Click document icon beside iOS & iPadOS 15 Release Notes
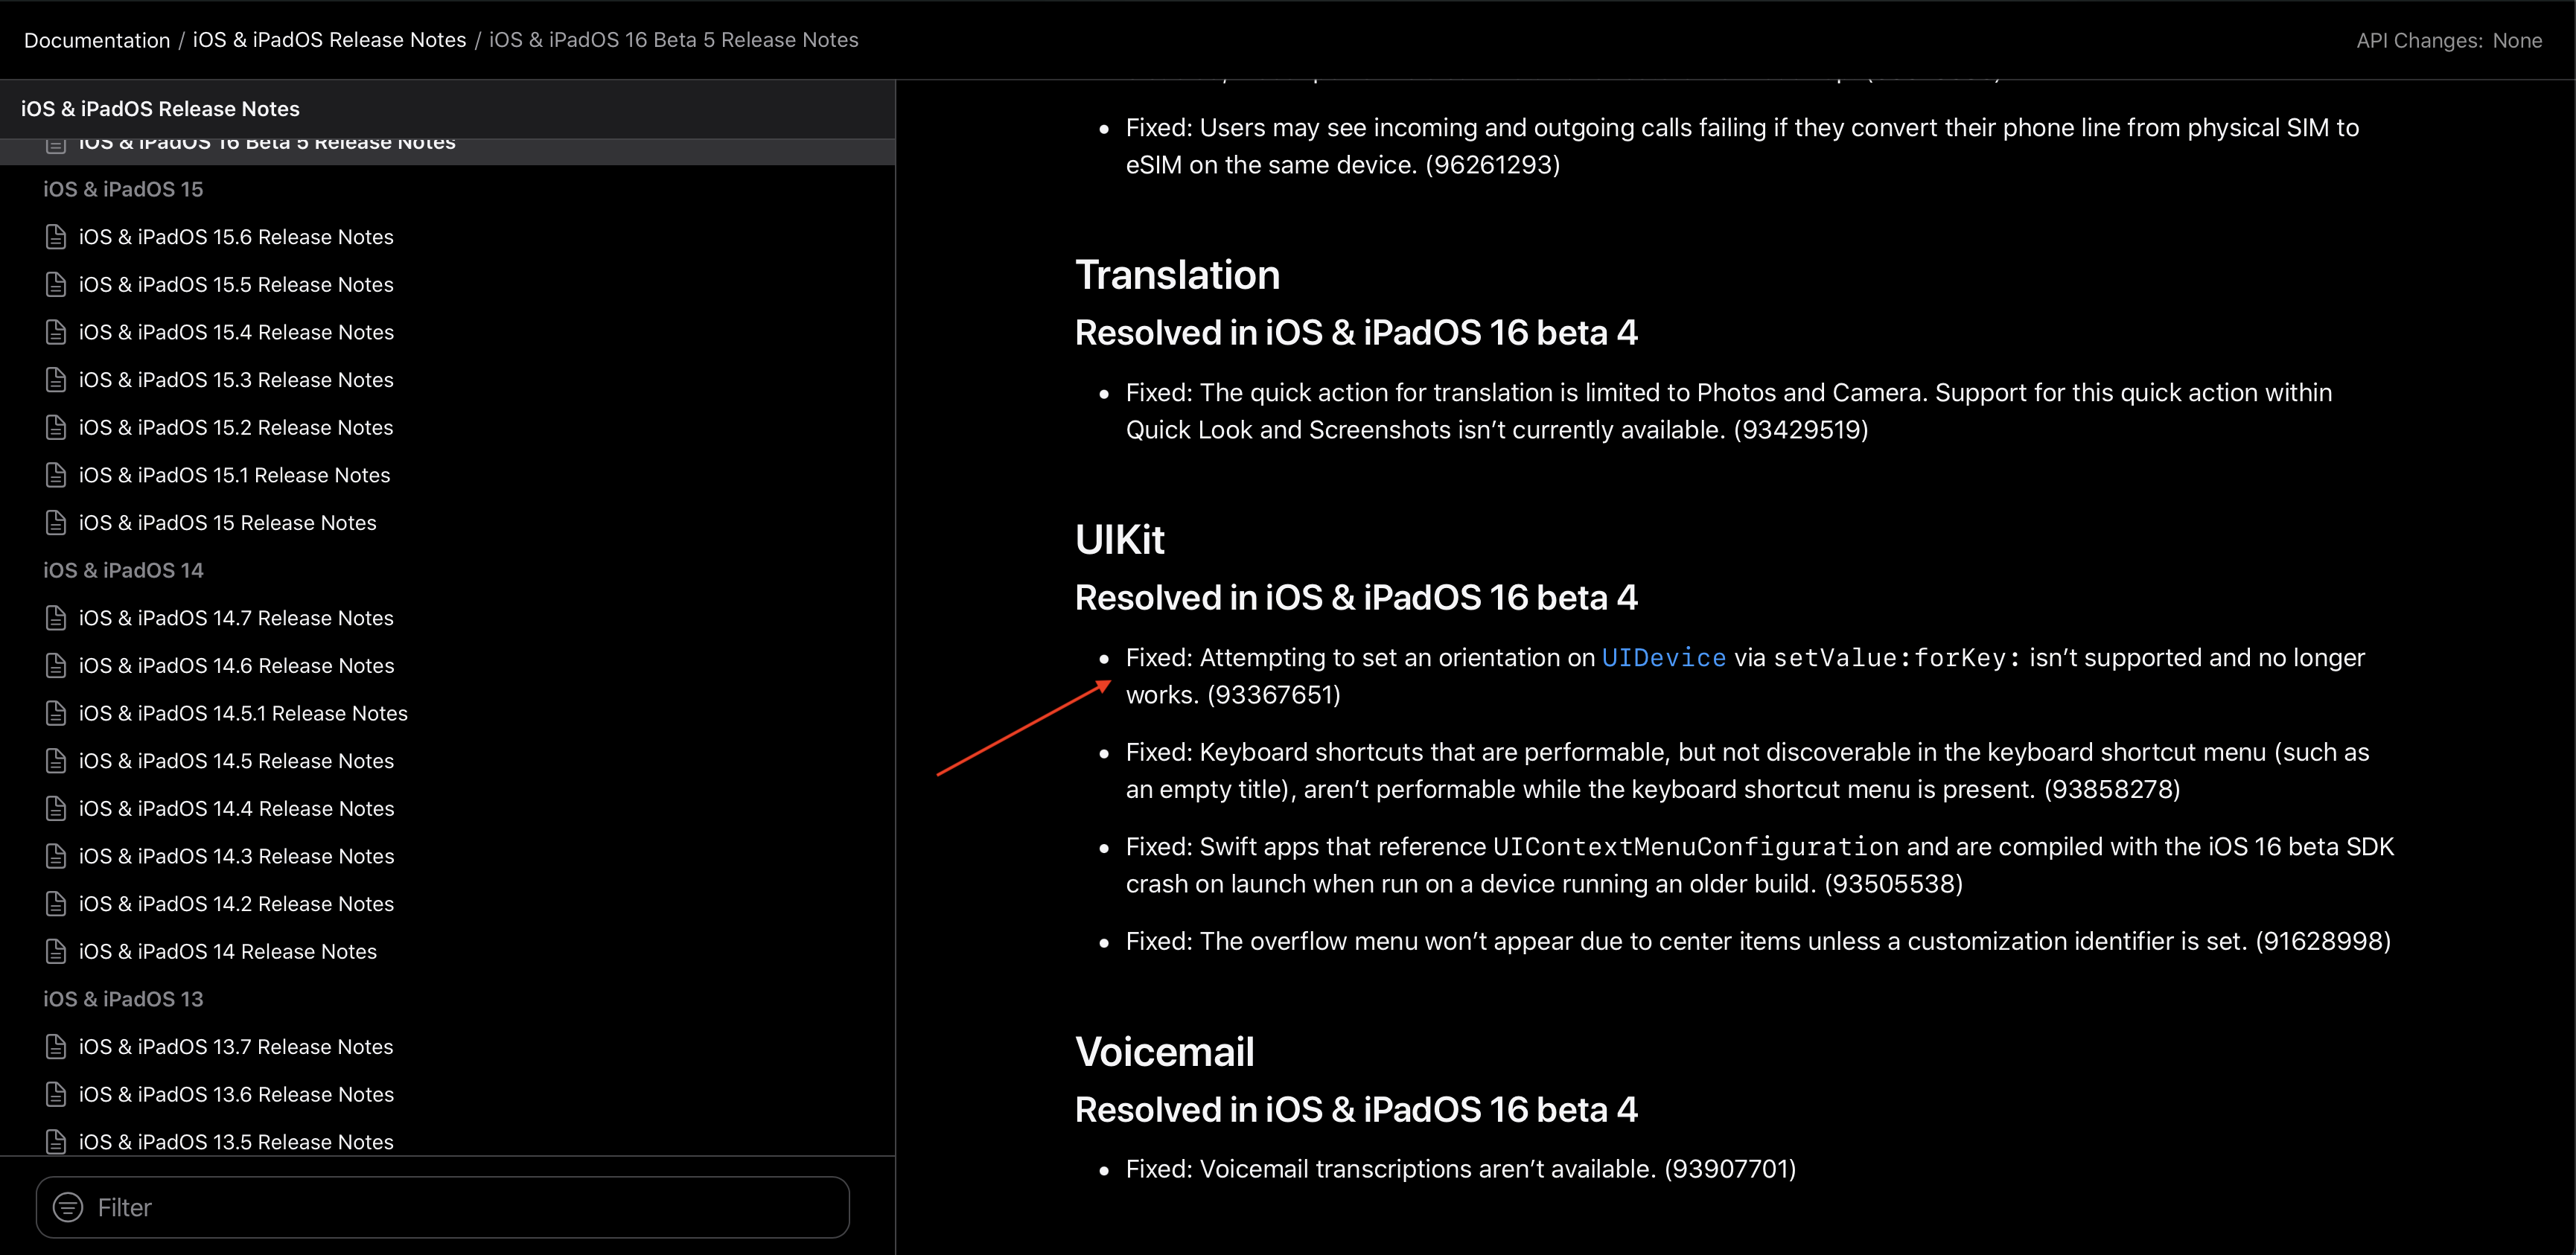Screen dimensions: 2576x1255 point(56,523)
